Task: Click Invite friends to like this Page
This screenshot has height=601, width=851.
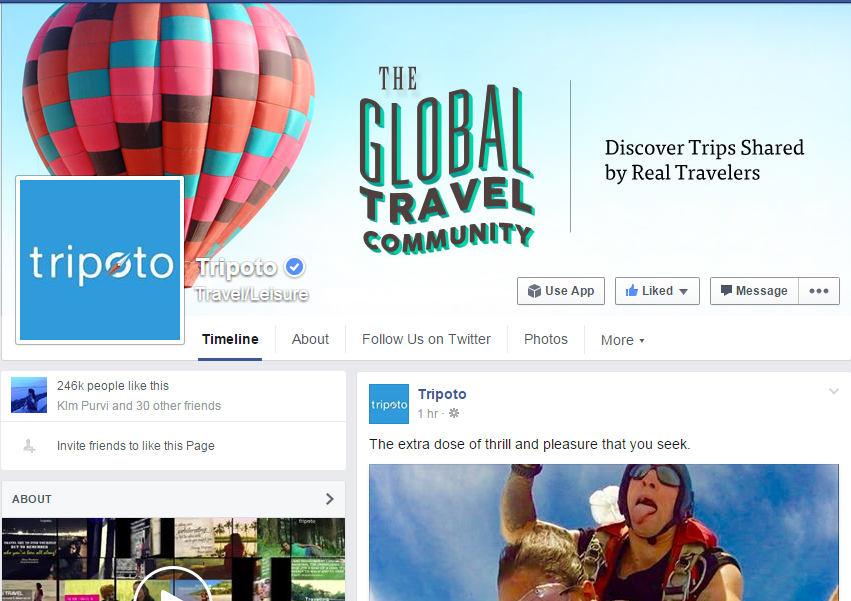Action: coord(136,446)
